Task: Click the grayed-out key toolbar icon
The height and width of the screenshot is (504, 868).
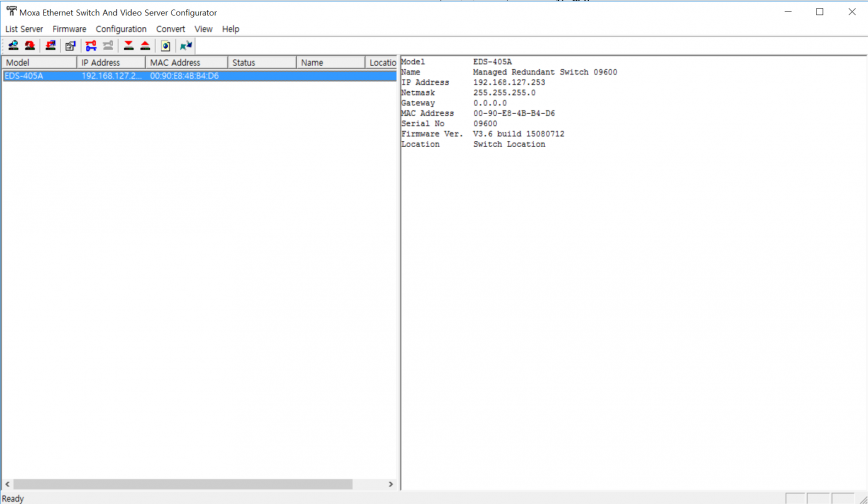Action: 108,45
